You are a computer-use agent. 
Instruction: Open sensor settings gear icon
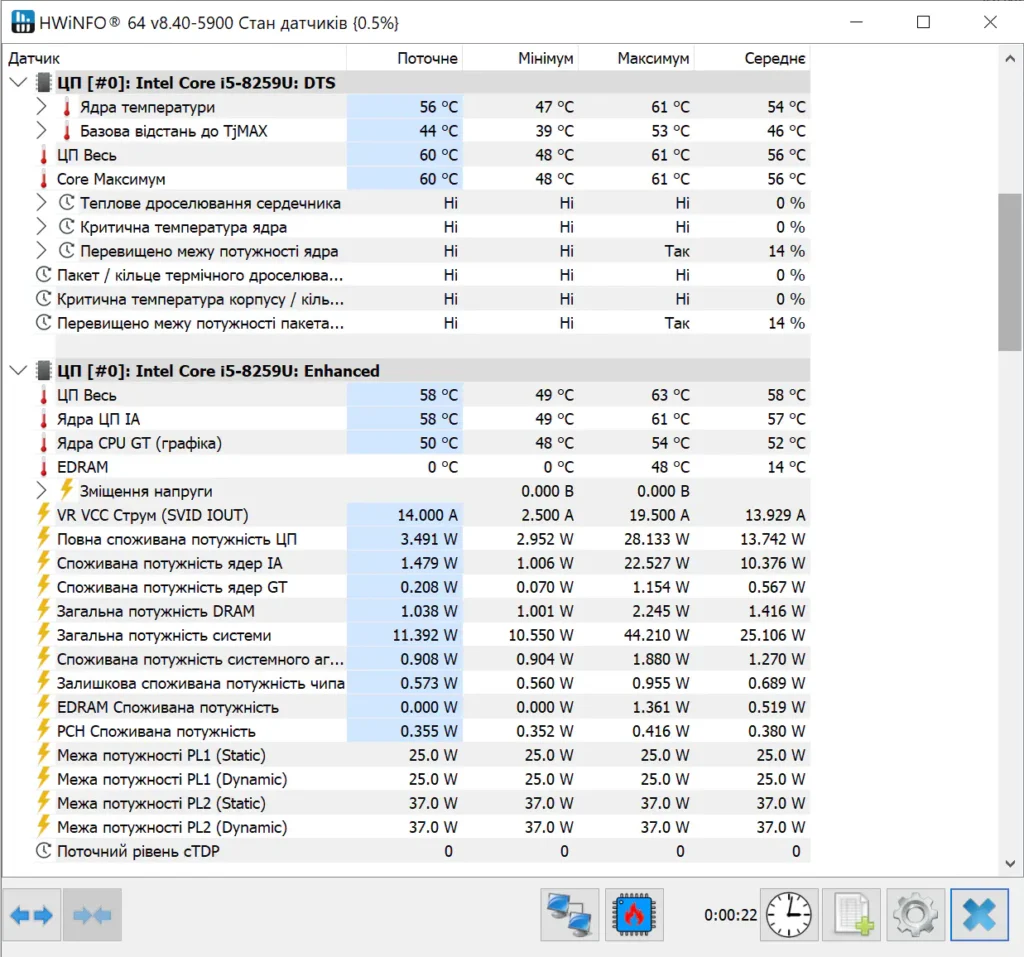coord(916,915)
